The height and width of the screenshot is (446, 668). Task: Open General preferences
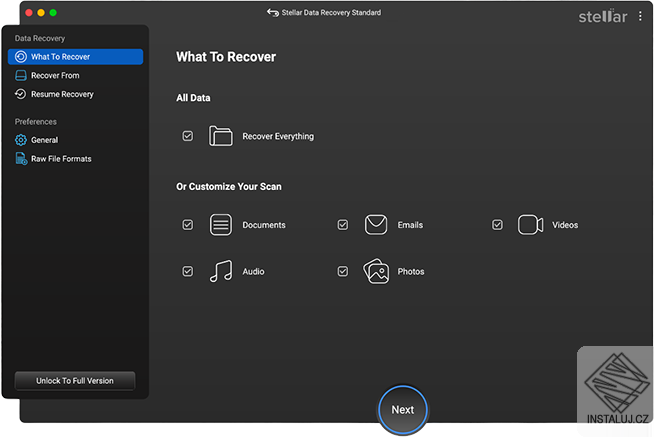pyautogui.click(x=75, y=140)
